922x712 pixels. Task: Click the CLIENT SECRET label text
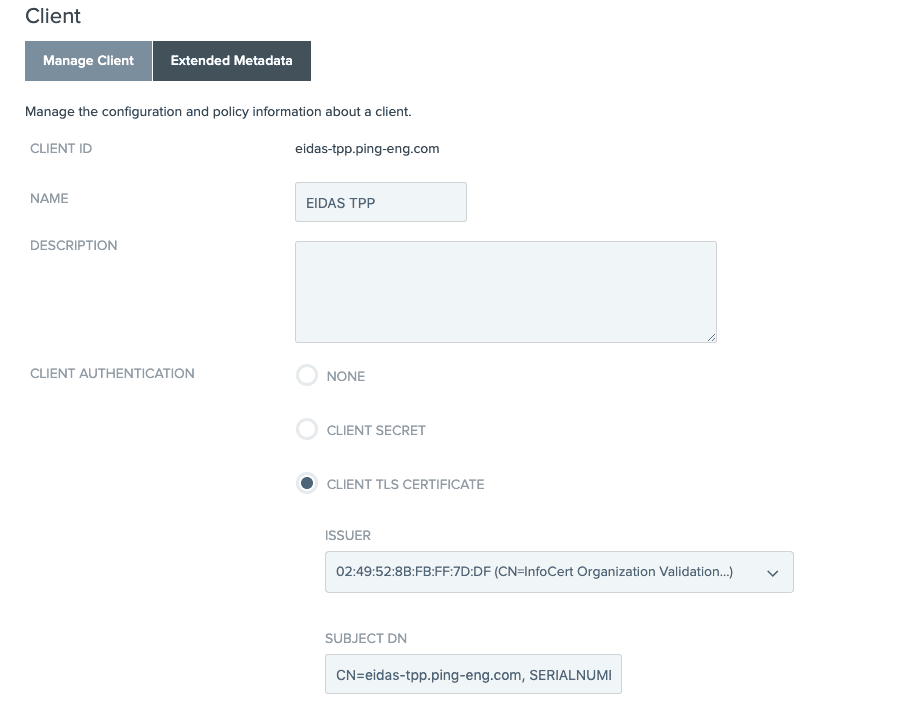[376, 430]
